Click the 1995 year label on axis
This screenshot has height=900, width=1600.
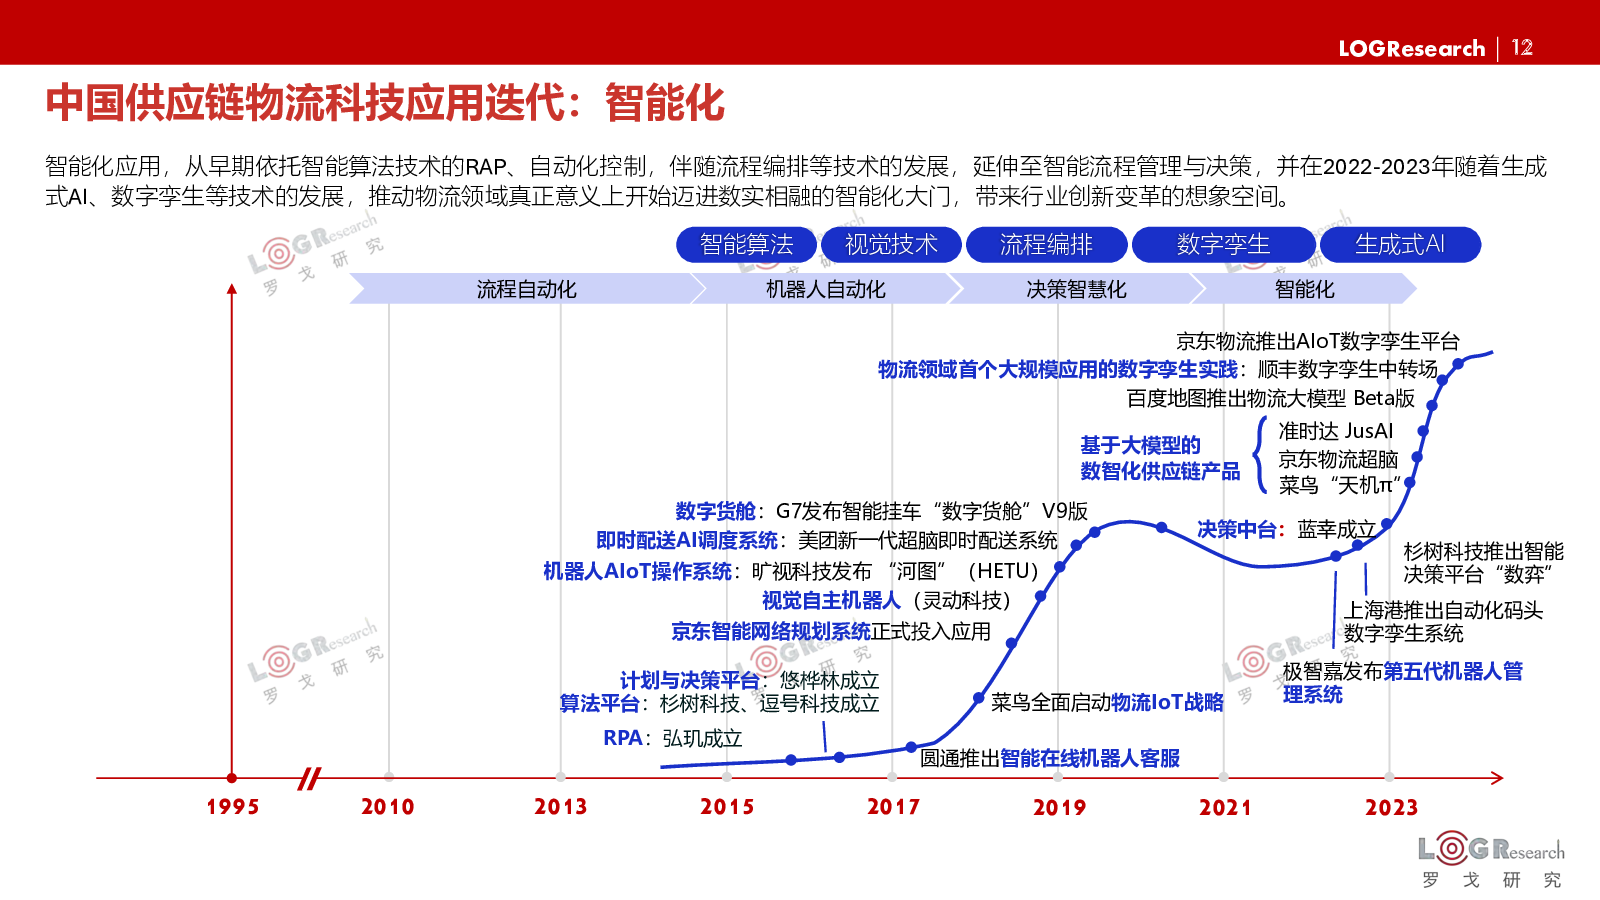[232, 807]
